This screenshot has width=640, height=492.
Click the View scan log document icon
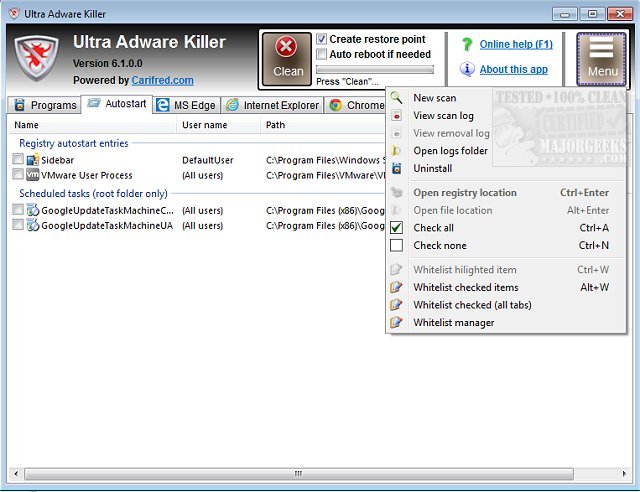[x=396, y=115]
